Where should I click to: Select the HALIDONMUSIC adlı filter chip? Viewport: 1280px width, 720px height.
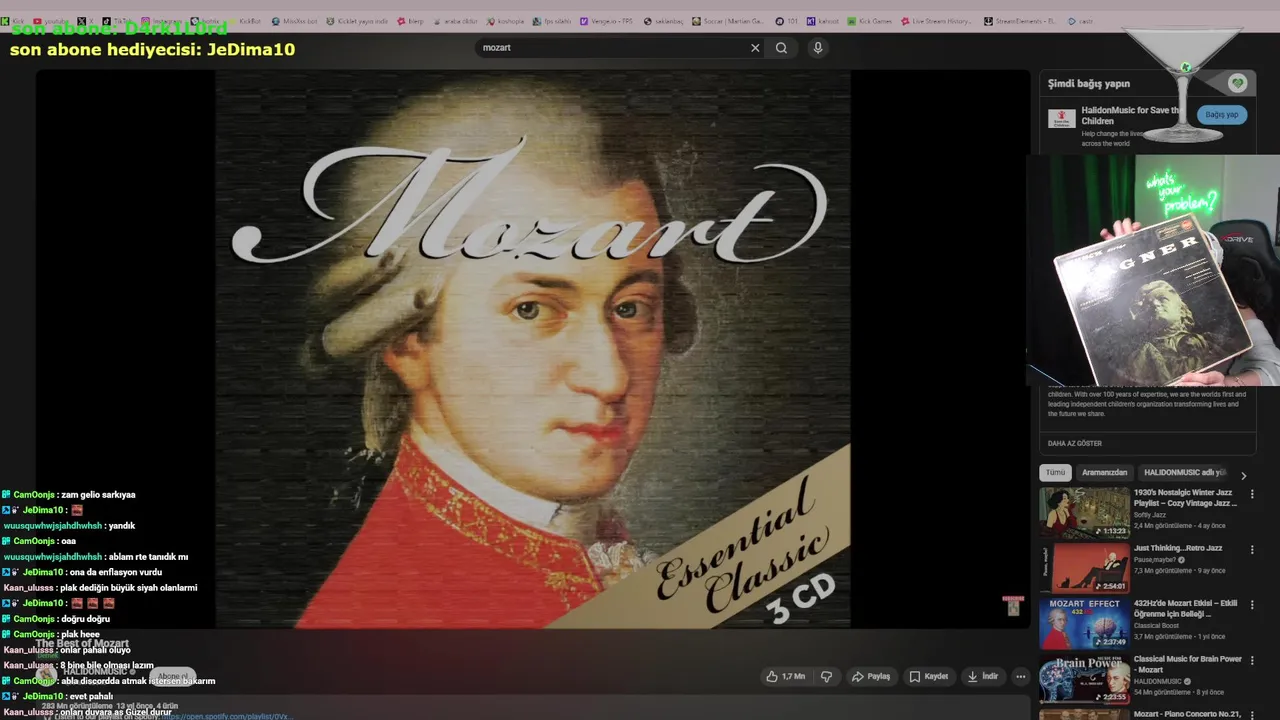click(x=1184, y=473)
